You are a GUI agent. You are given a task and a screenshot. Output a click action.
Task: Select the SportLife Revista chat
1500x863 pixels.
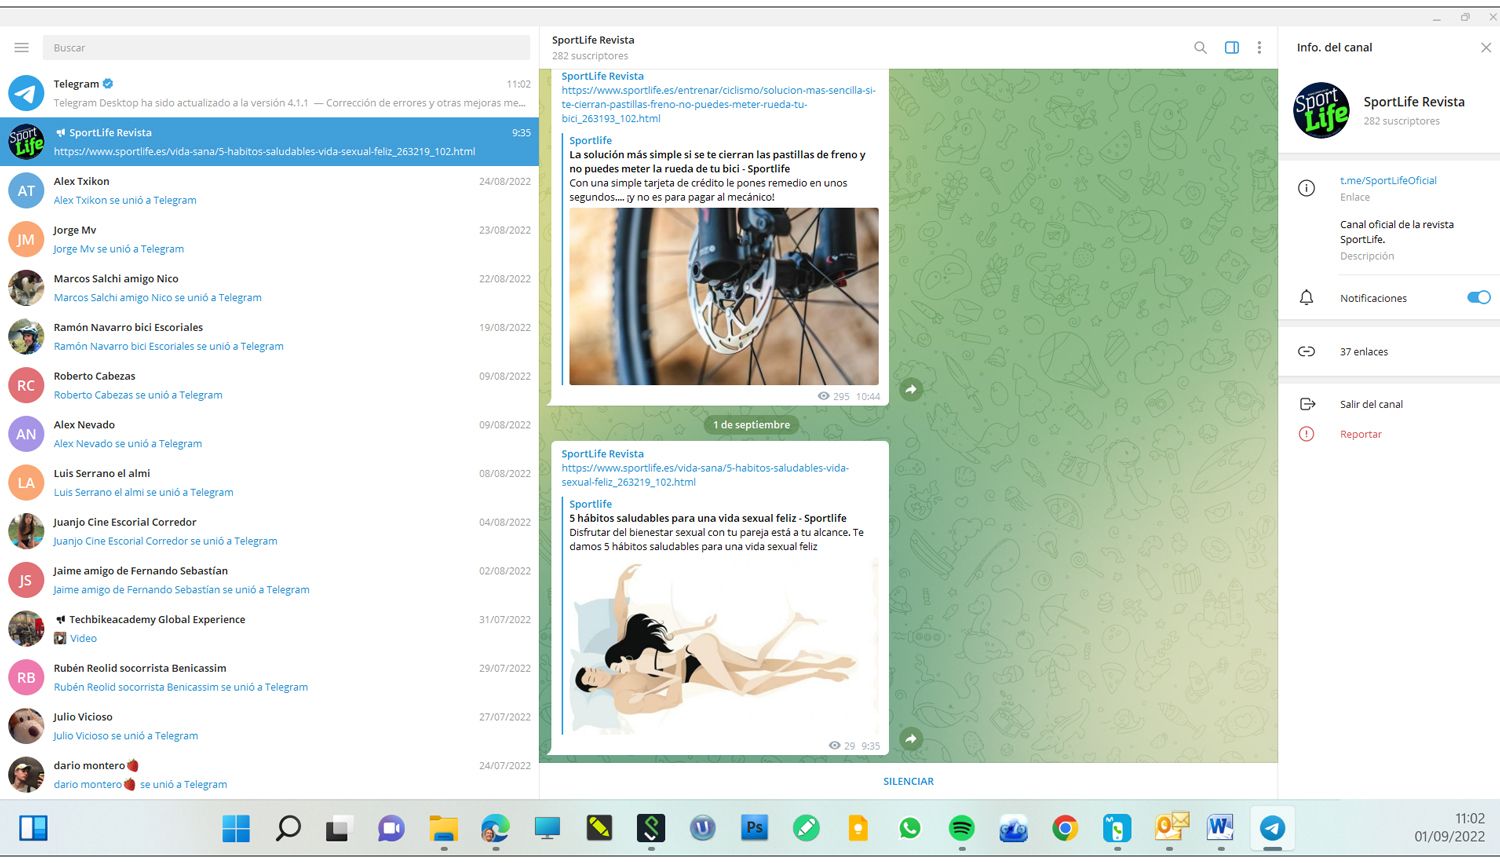[x=269, y=142]
